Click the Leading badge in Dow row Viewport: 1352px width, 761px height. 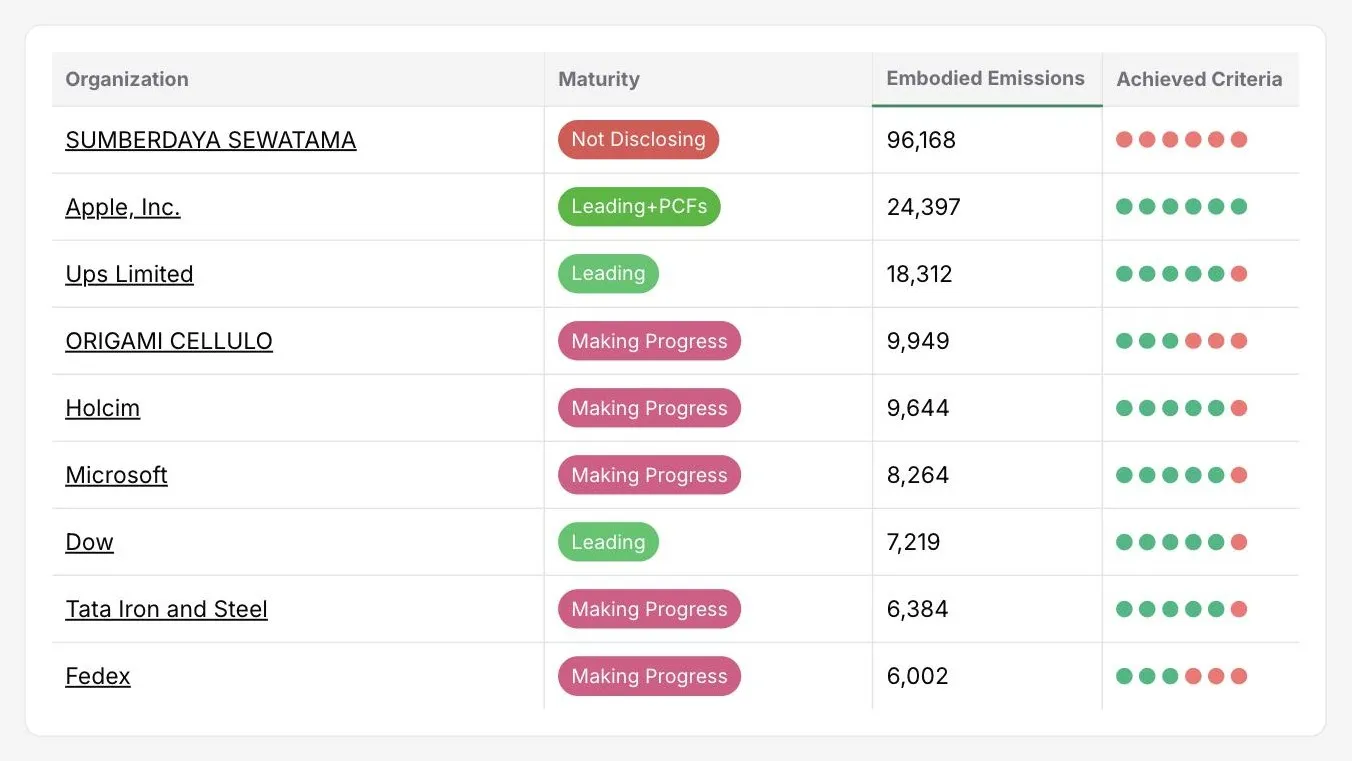point(608,542)
